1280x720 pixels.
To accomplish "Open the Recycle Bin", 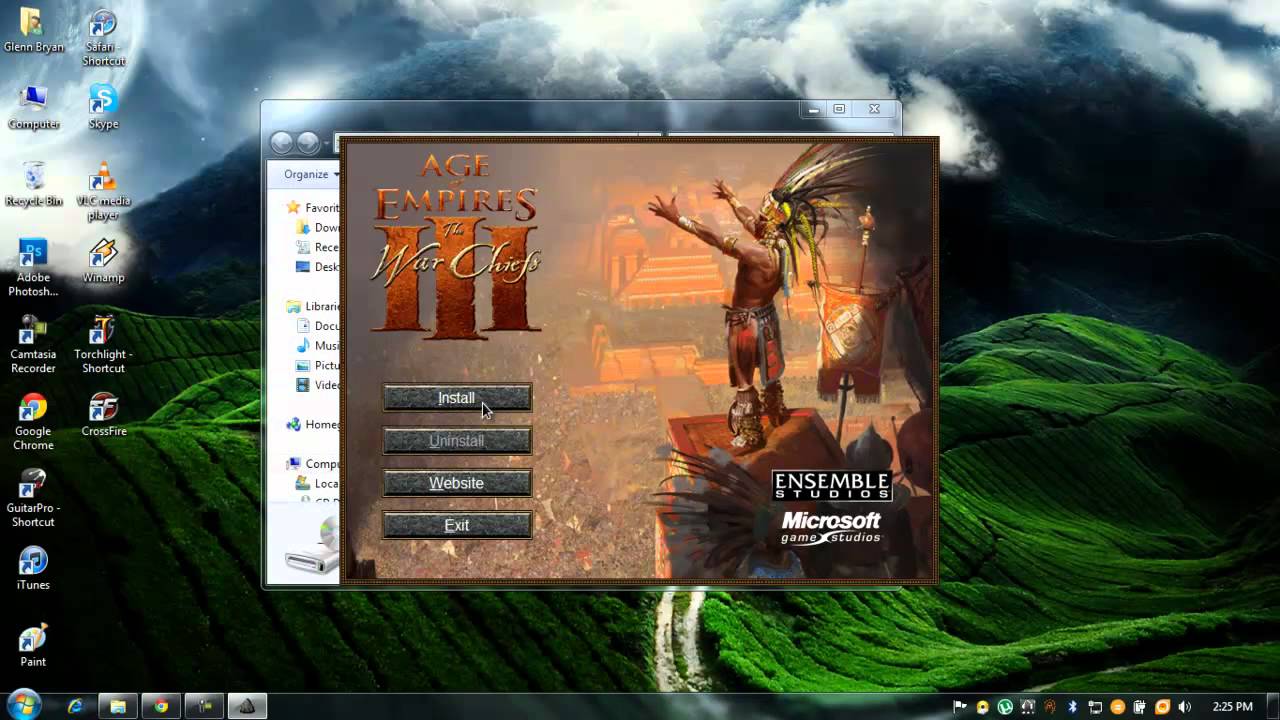I will 33,184.
